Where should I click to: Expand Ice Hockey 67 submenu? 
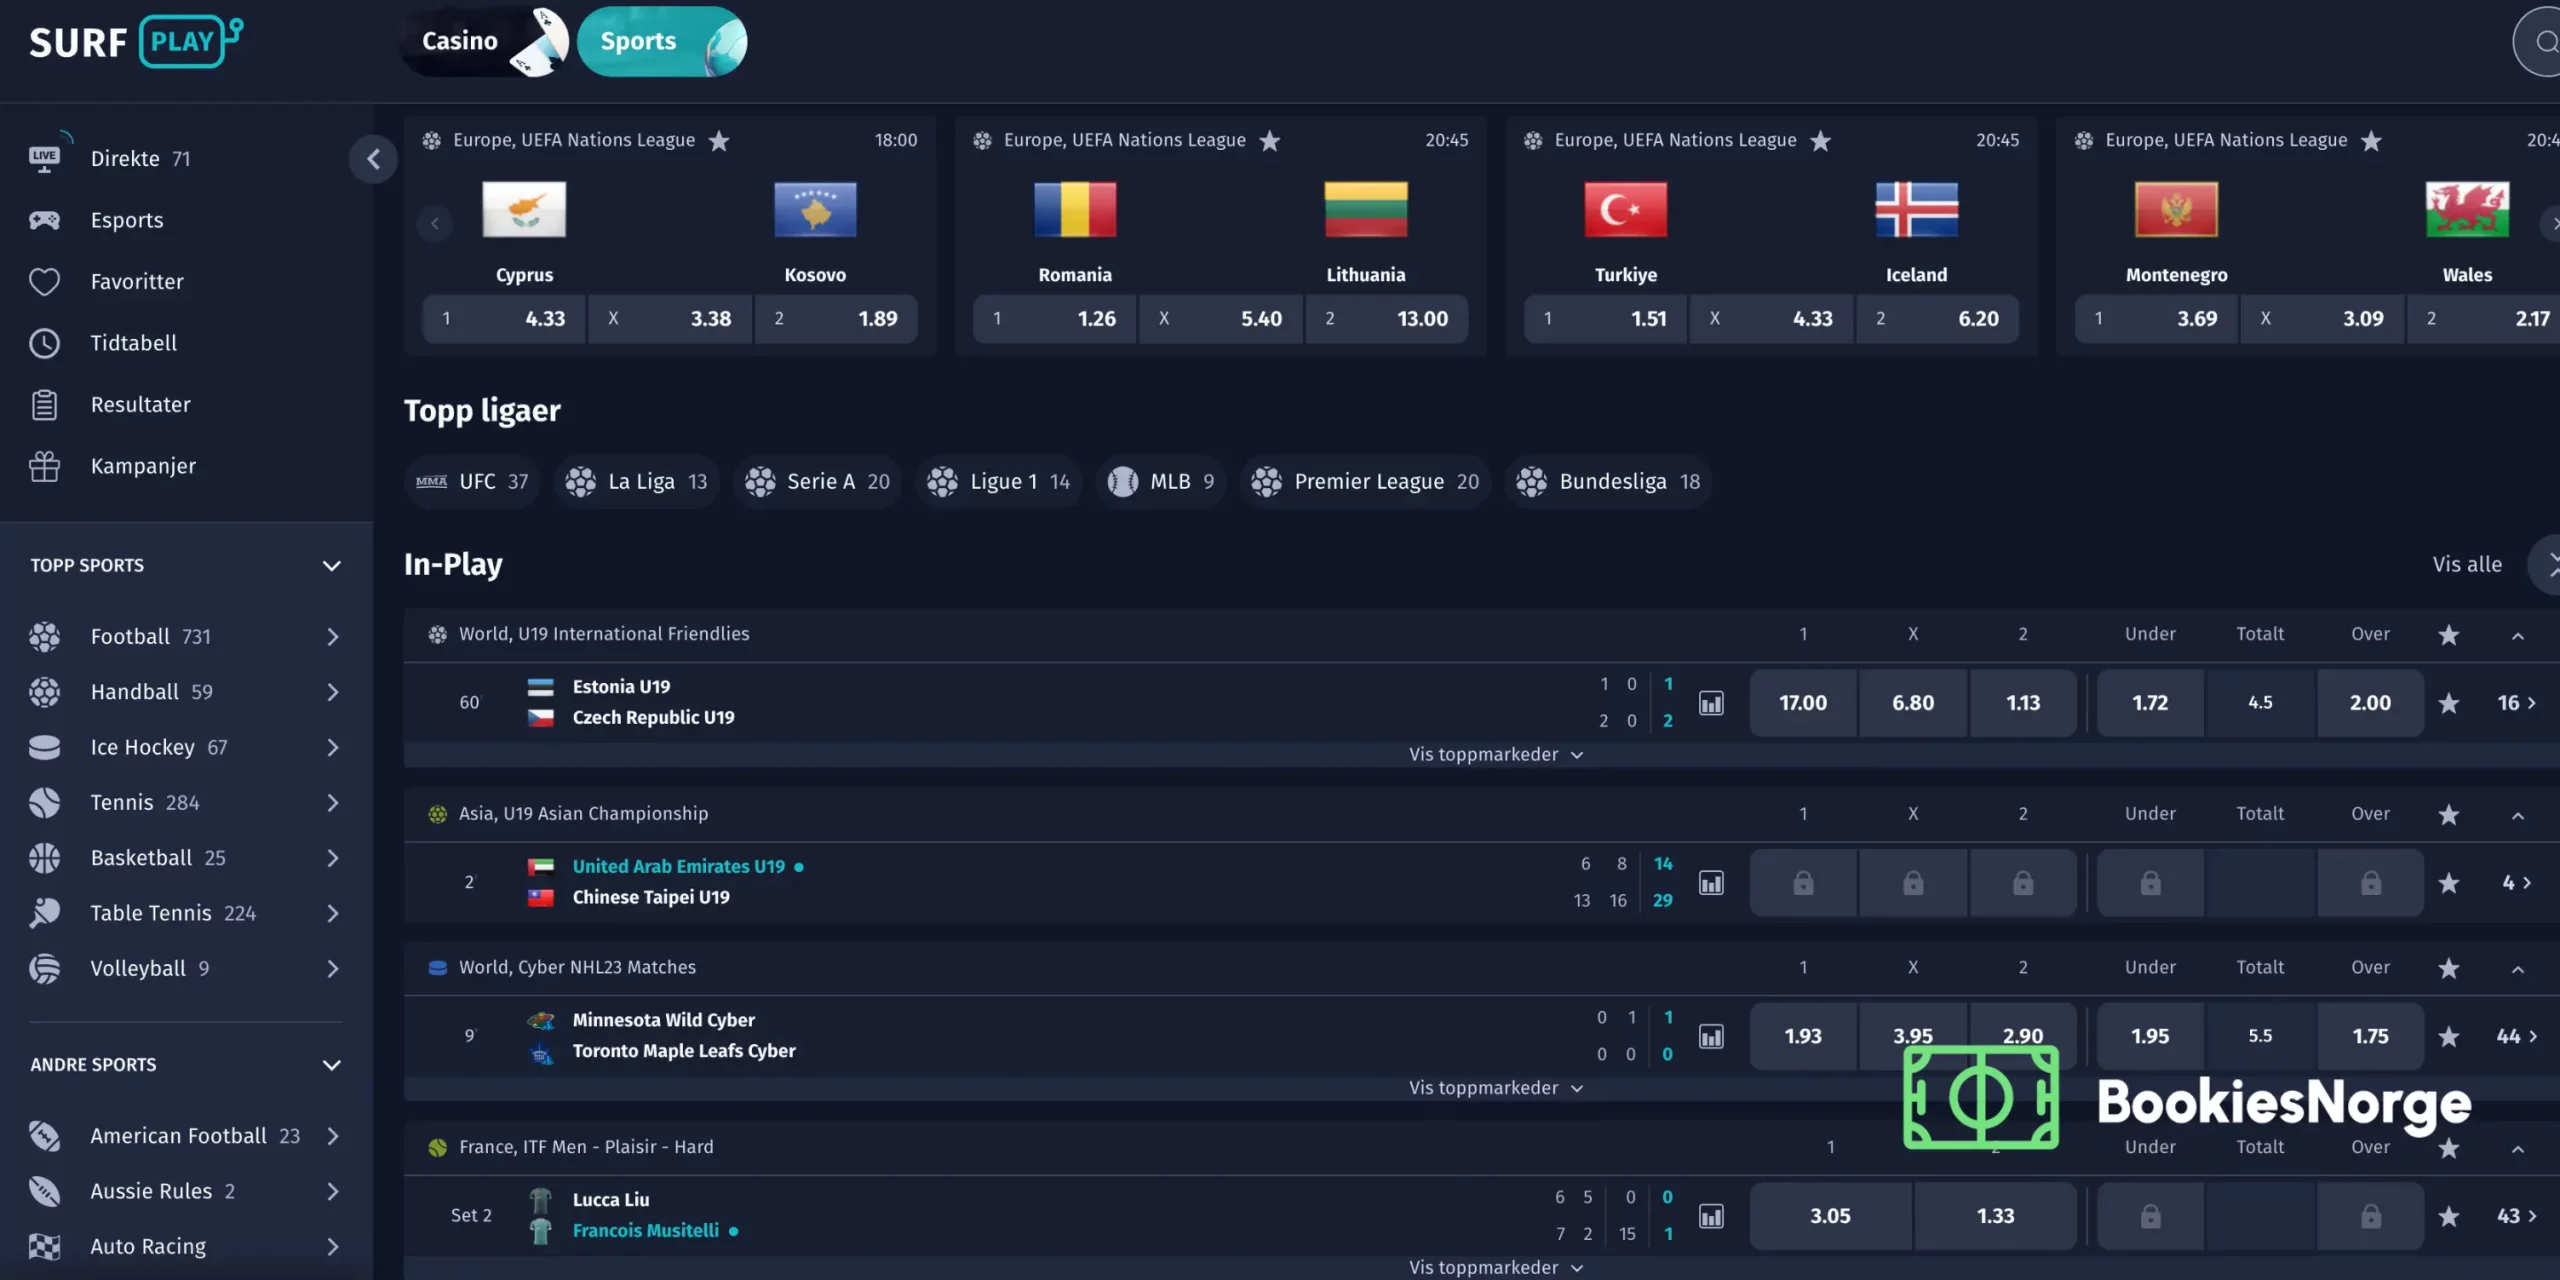coord(332,748)
